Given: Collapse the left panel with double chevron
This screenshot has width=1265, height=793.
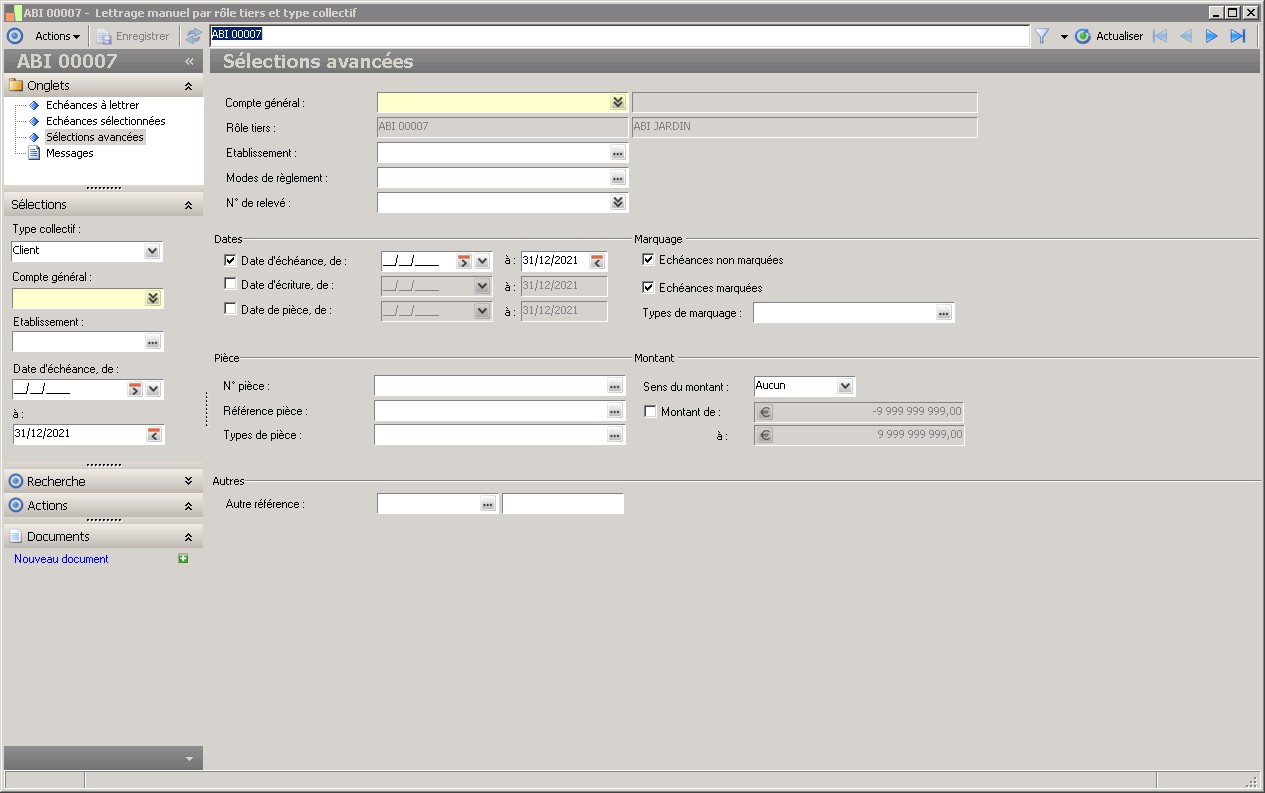Looking at the screenshot, I should 189,61.
